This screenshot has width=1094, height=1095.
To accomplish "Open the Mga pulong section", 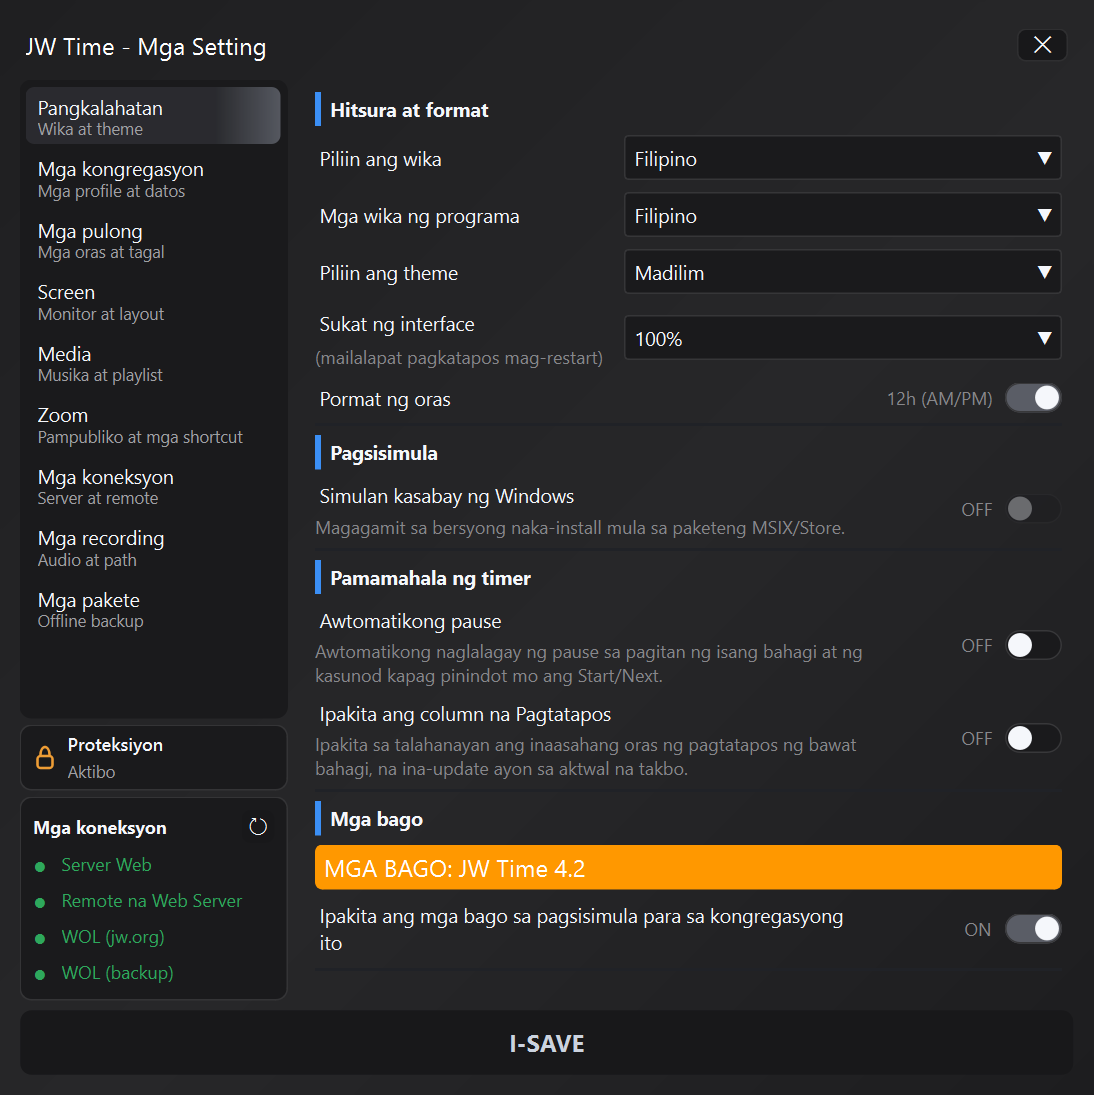I will coord(153,241).
